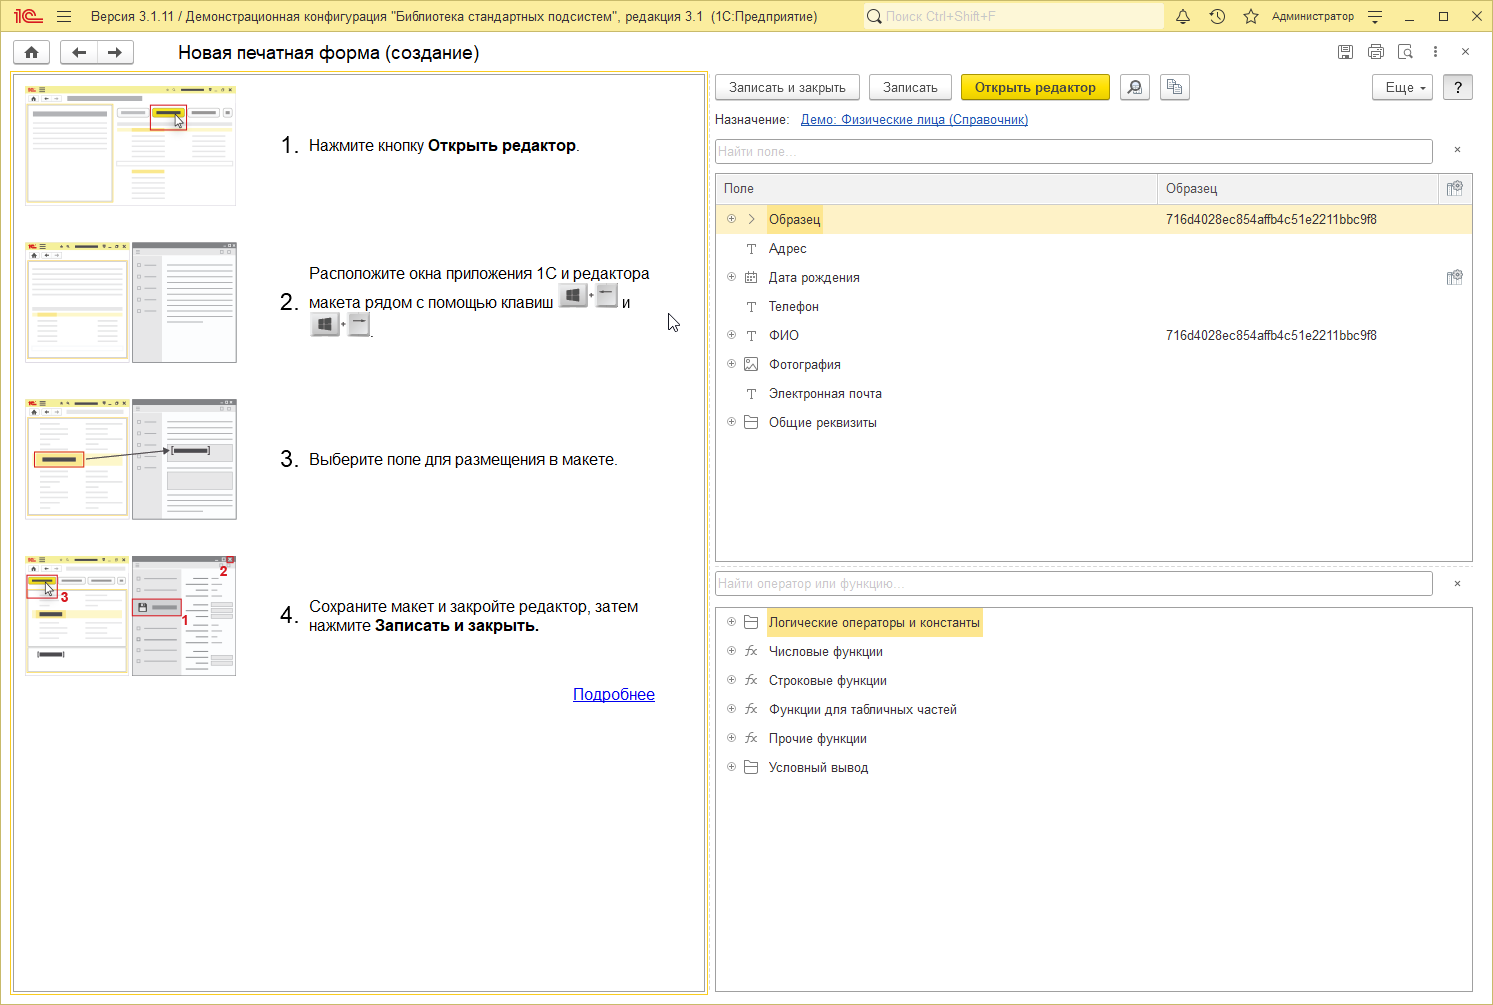Expand the Числовые функции group
Viewport: 1493px width, 1005px height.
[731, 651]
